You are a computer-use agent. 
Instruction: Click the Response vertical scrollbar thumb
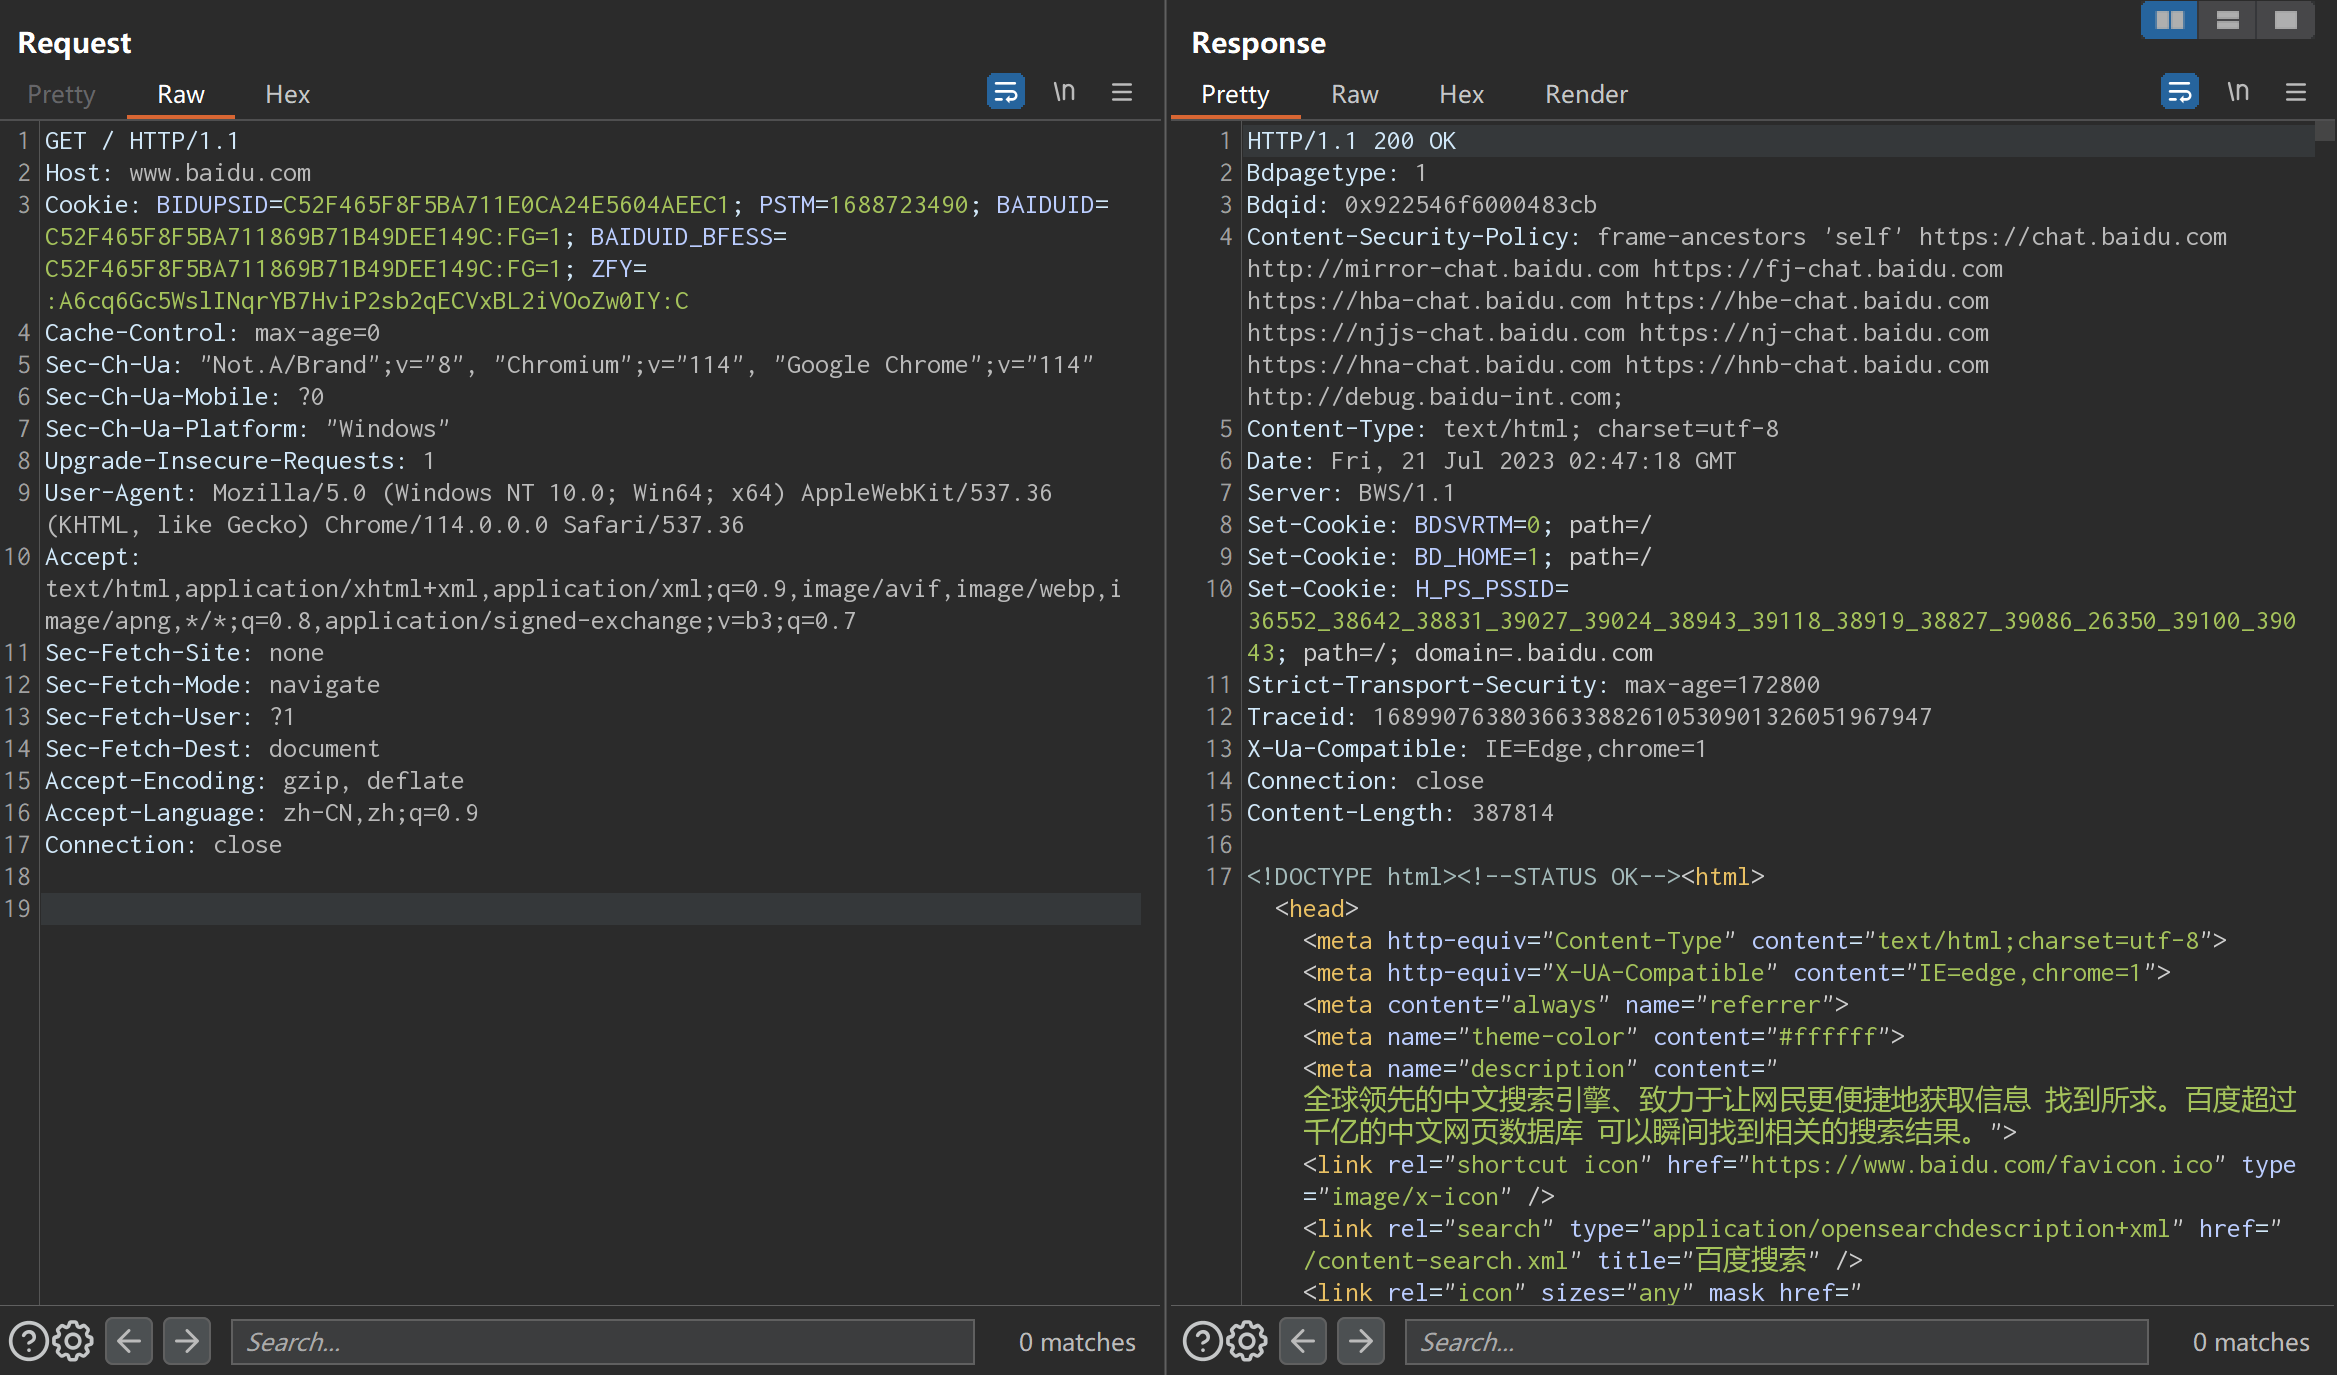point(2325,130)
